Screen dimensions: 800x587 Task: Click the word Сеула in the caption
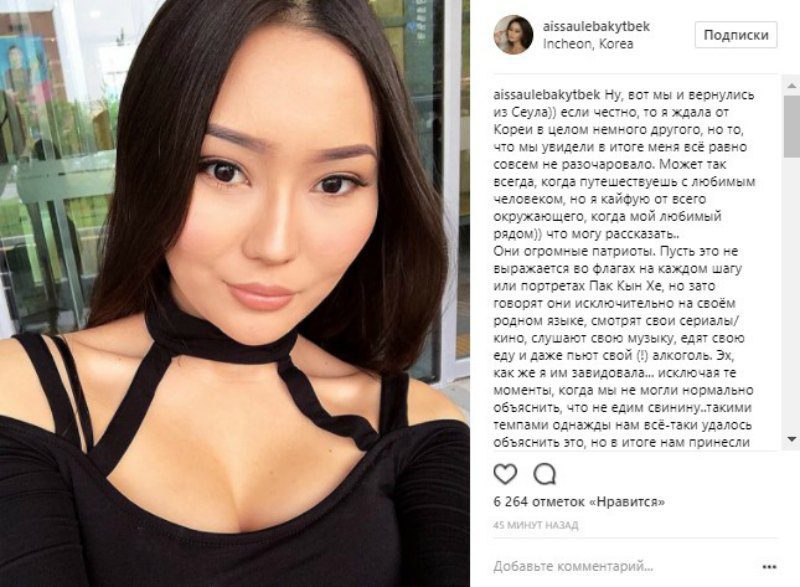528,112
